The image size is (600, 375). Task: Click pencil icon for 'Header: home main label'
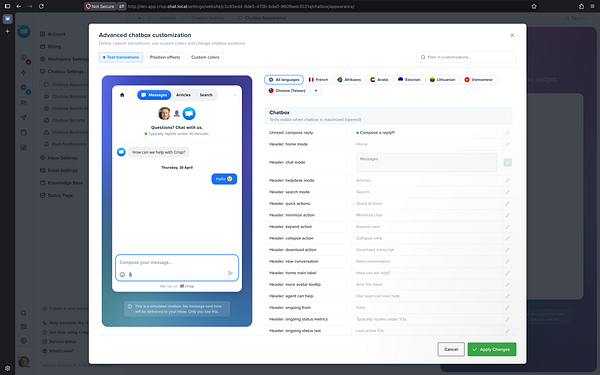pos(507,273)
